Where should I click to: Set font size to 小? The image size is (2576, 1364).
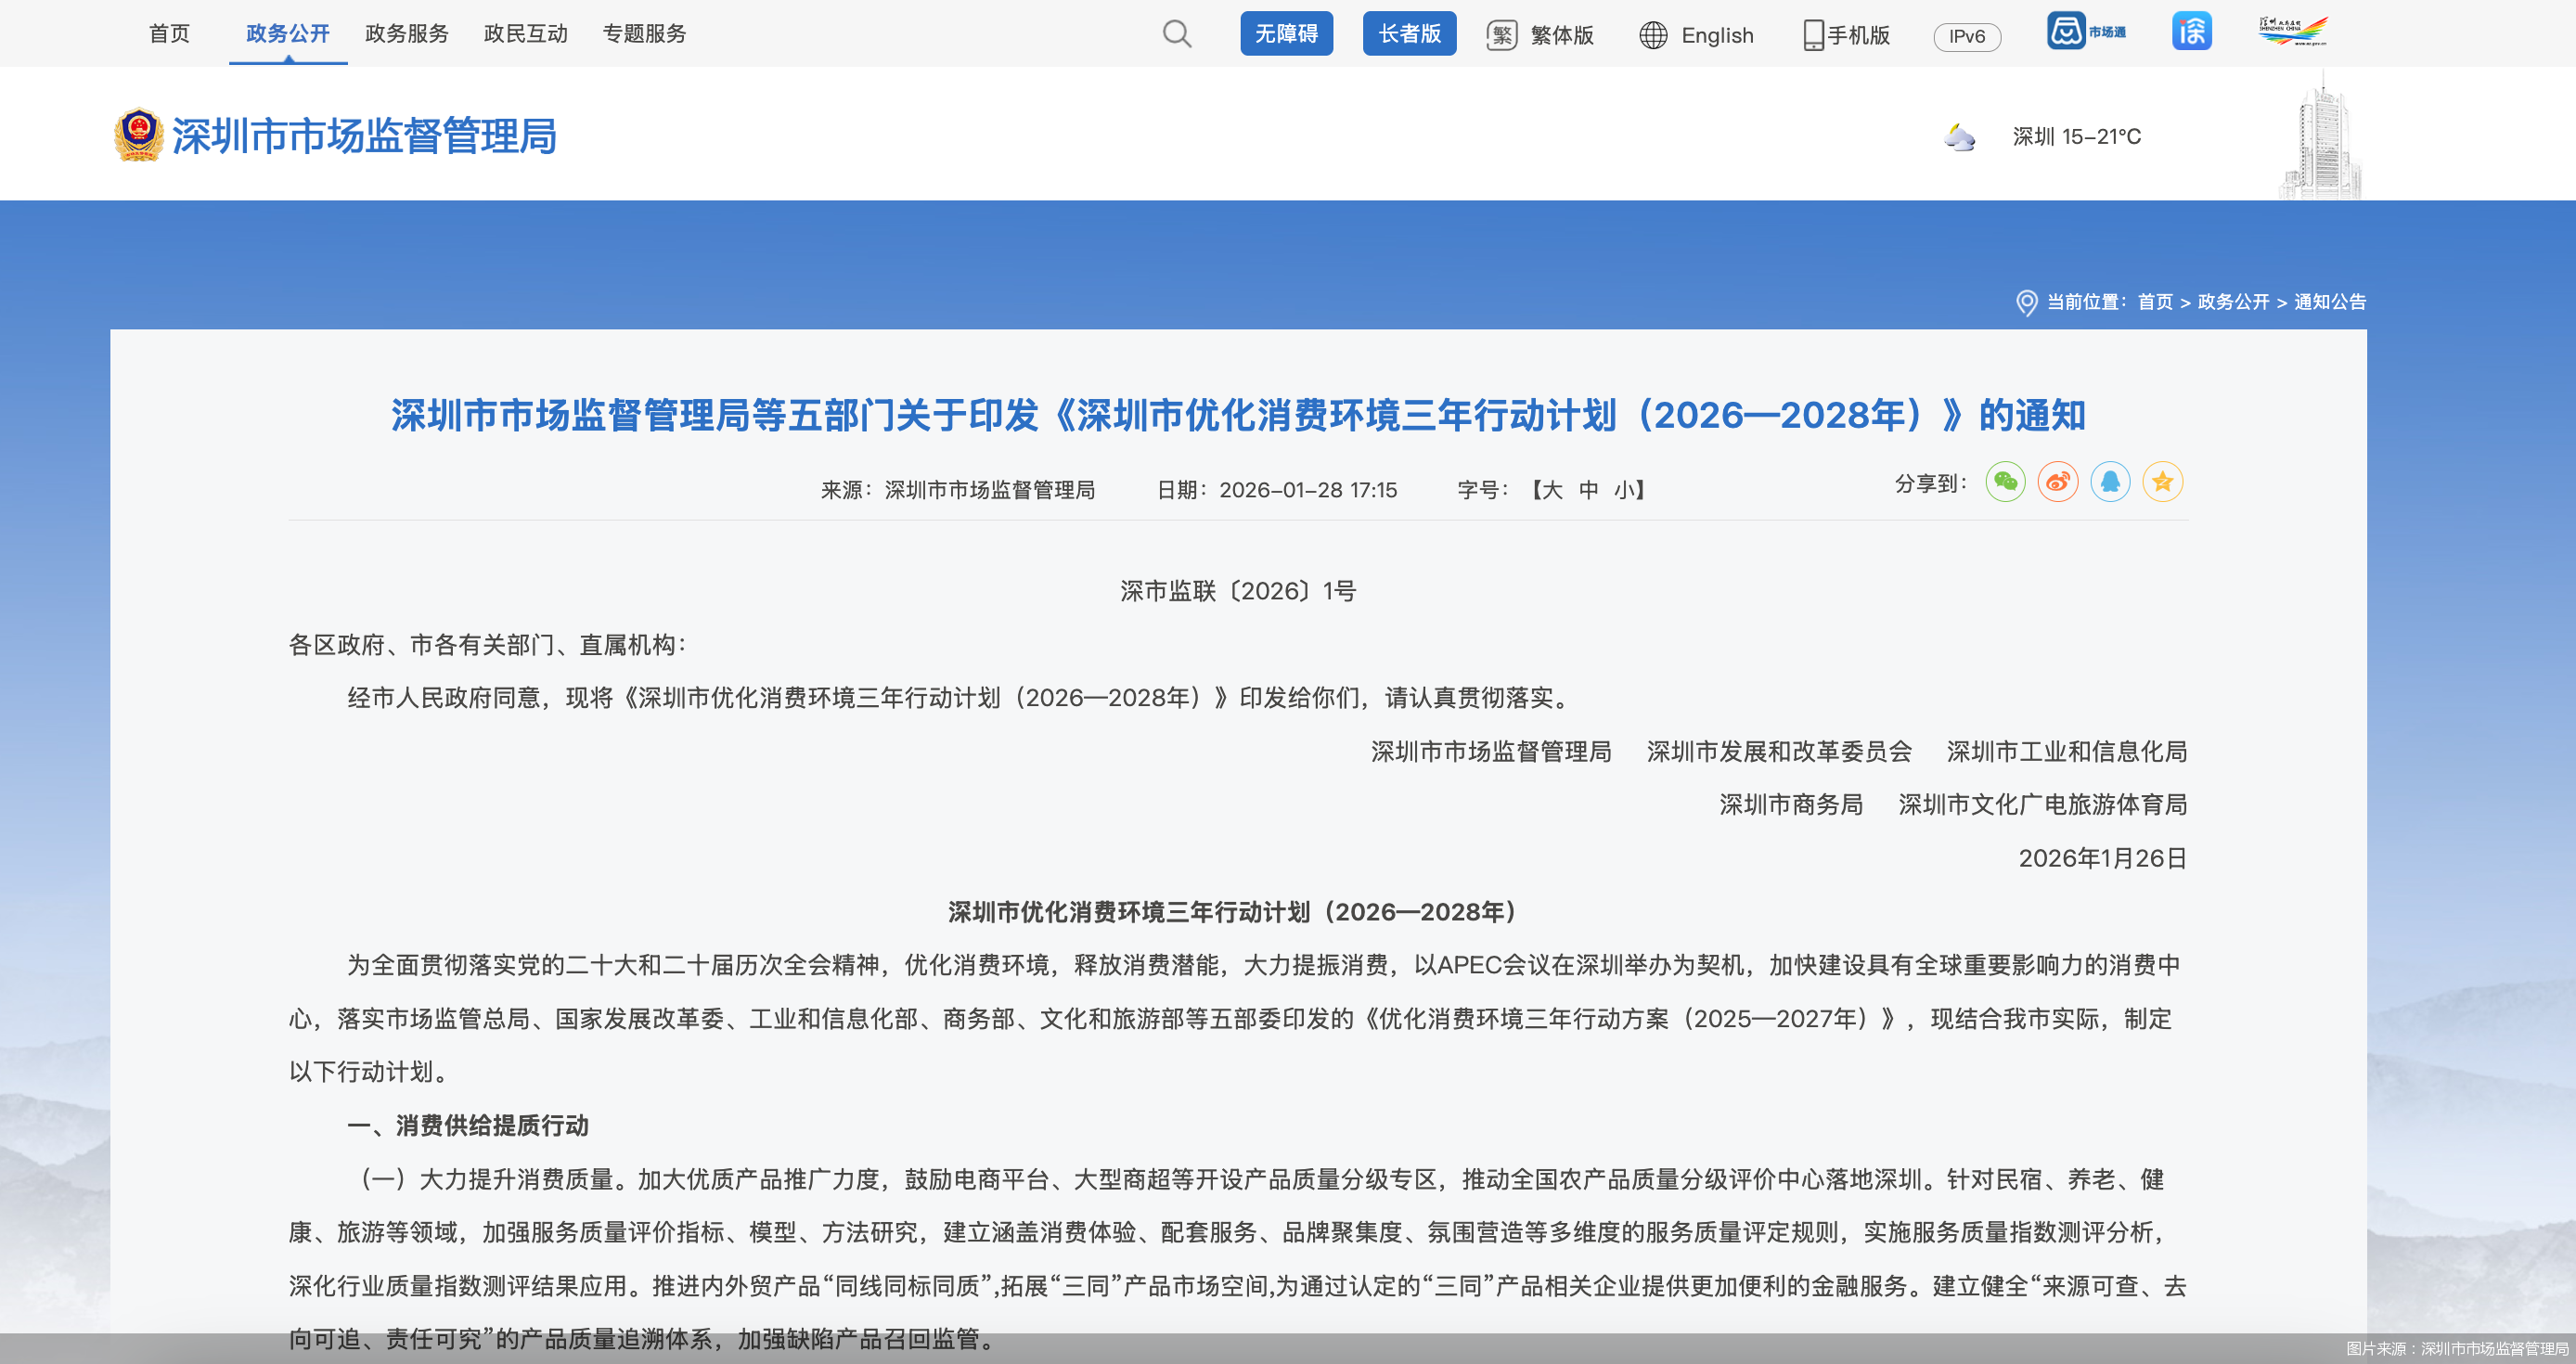[1628, 490]
